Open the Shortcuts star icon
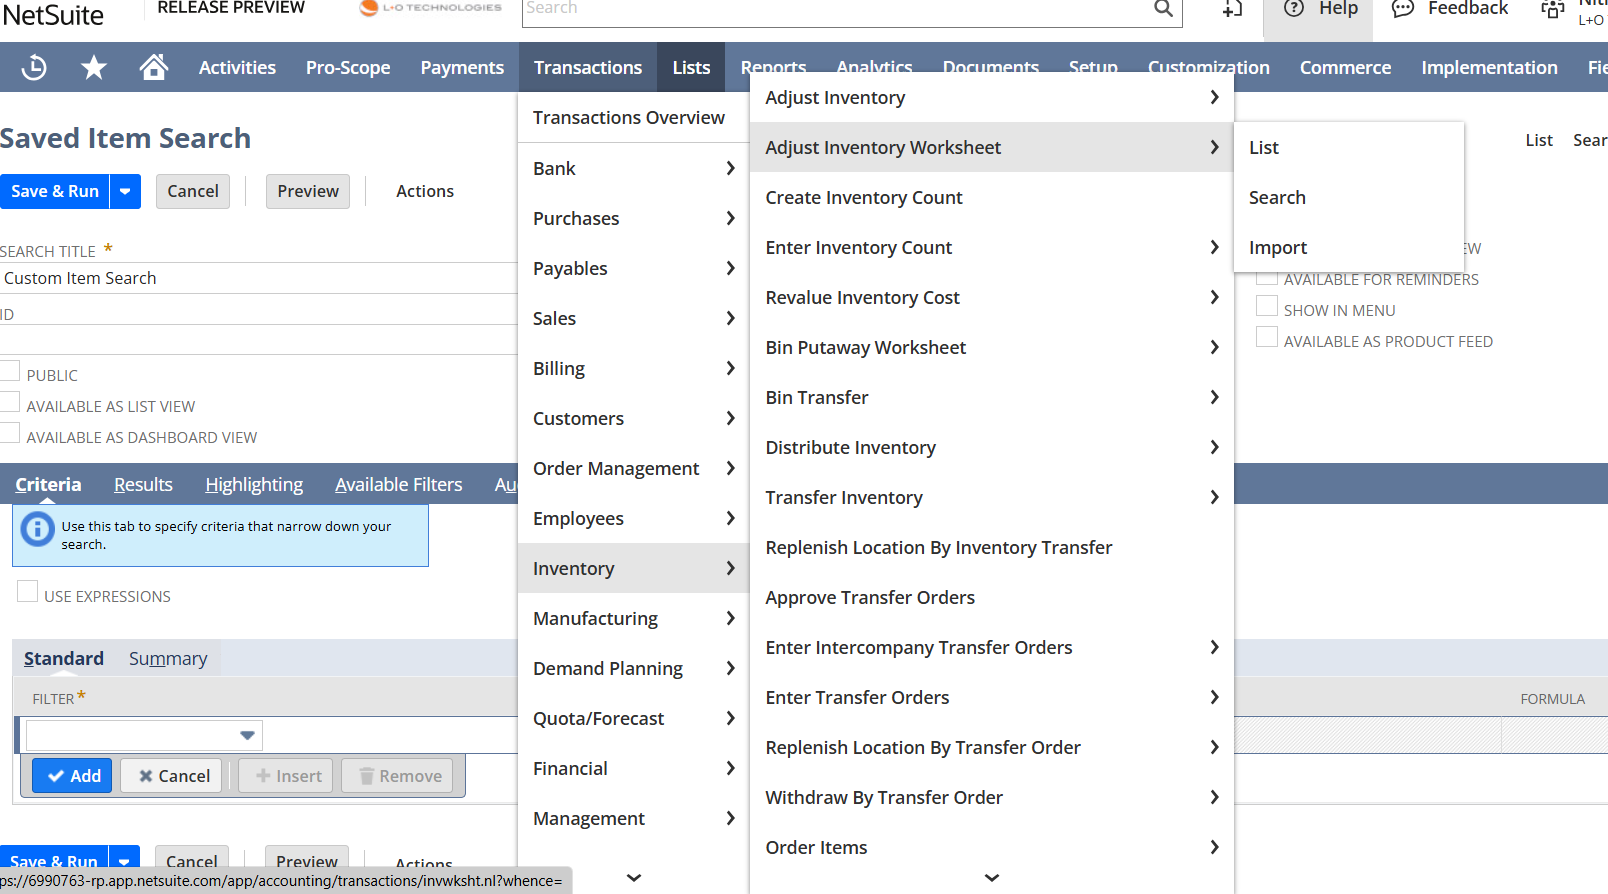The image size is (1608, 894). pos(94,68)
